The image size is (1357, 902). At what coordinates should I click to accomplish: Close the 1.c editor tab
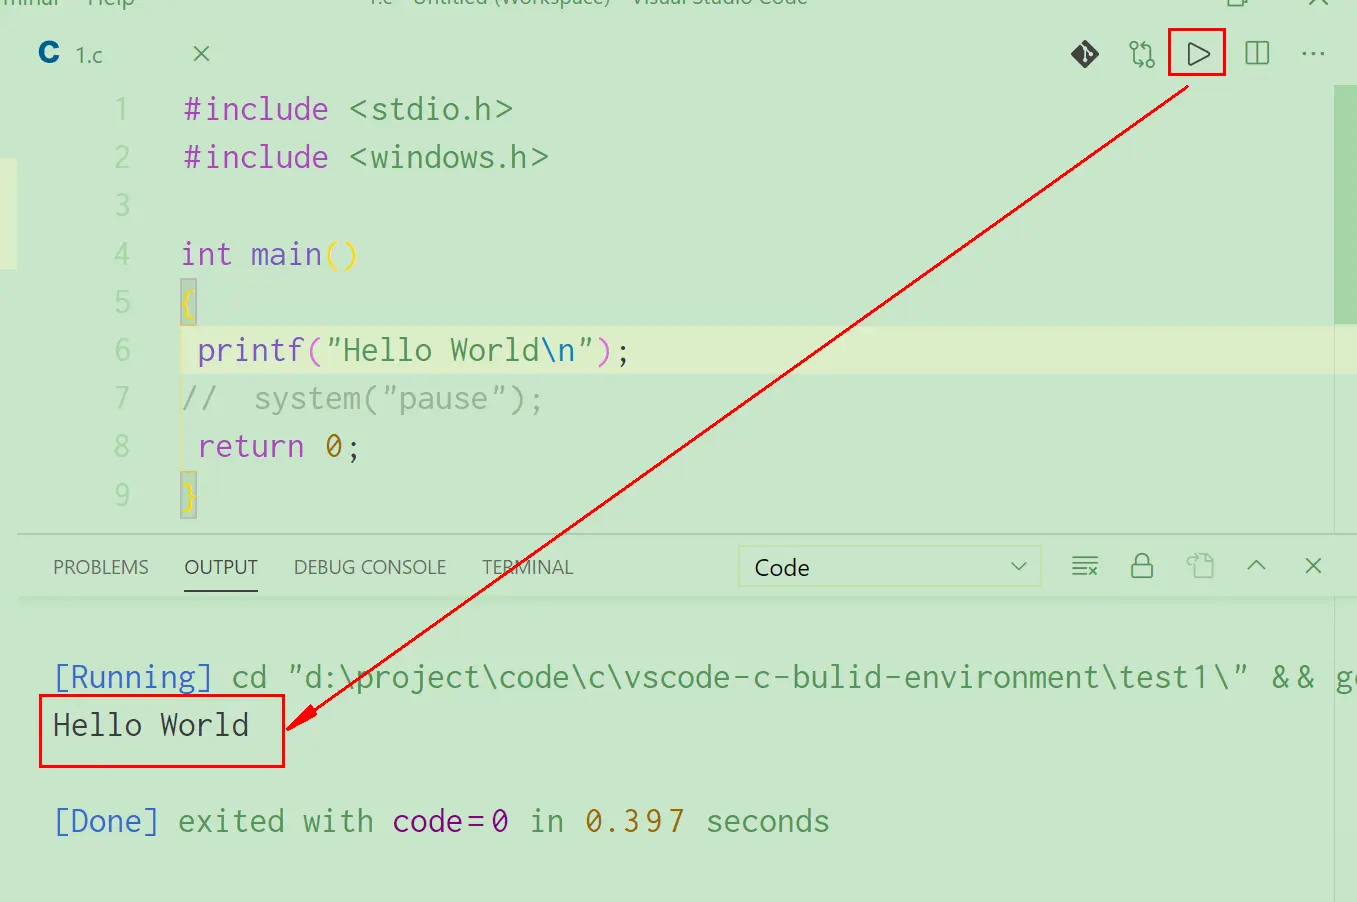click(x=200, y=54)
